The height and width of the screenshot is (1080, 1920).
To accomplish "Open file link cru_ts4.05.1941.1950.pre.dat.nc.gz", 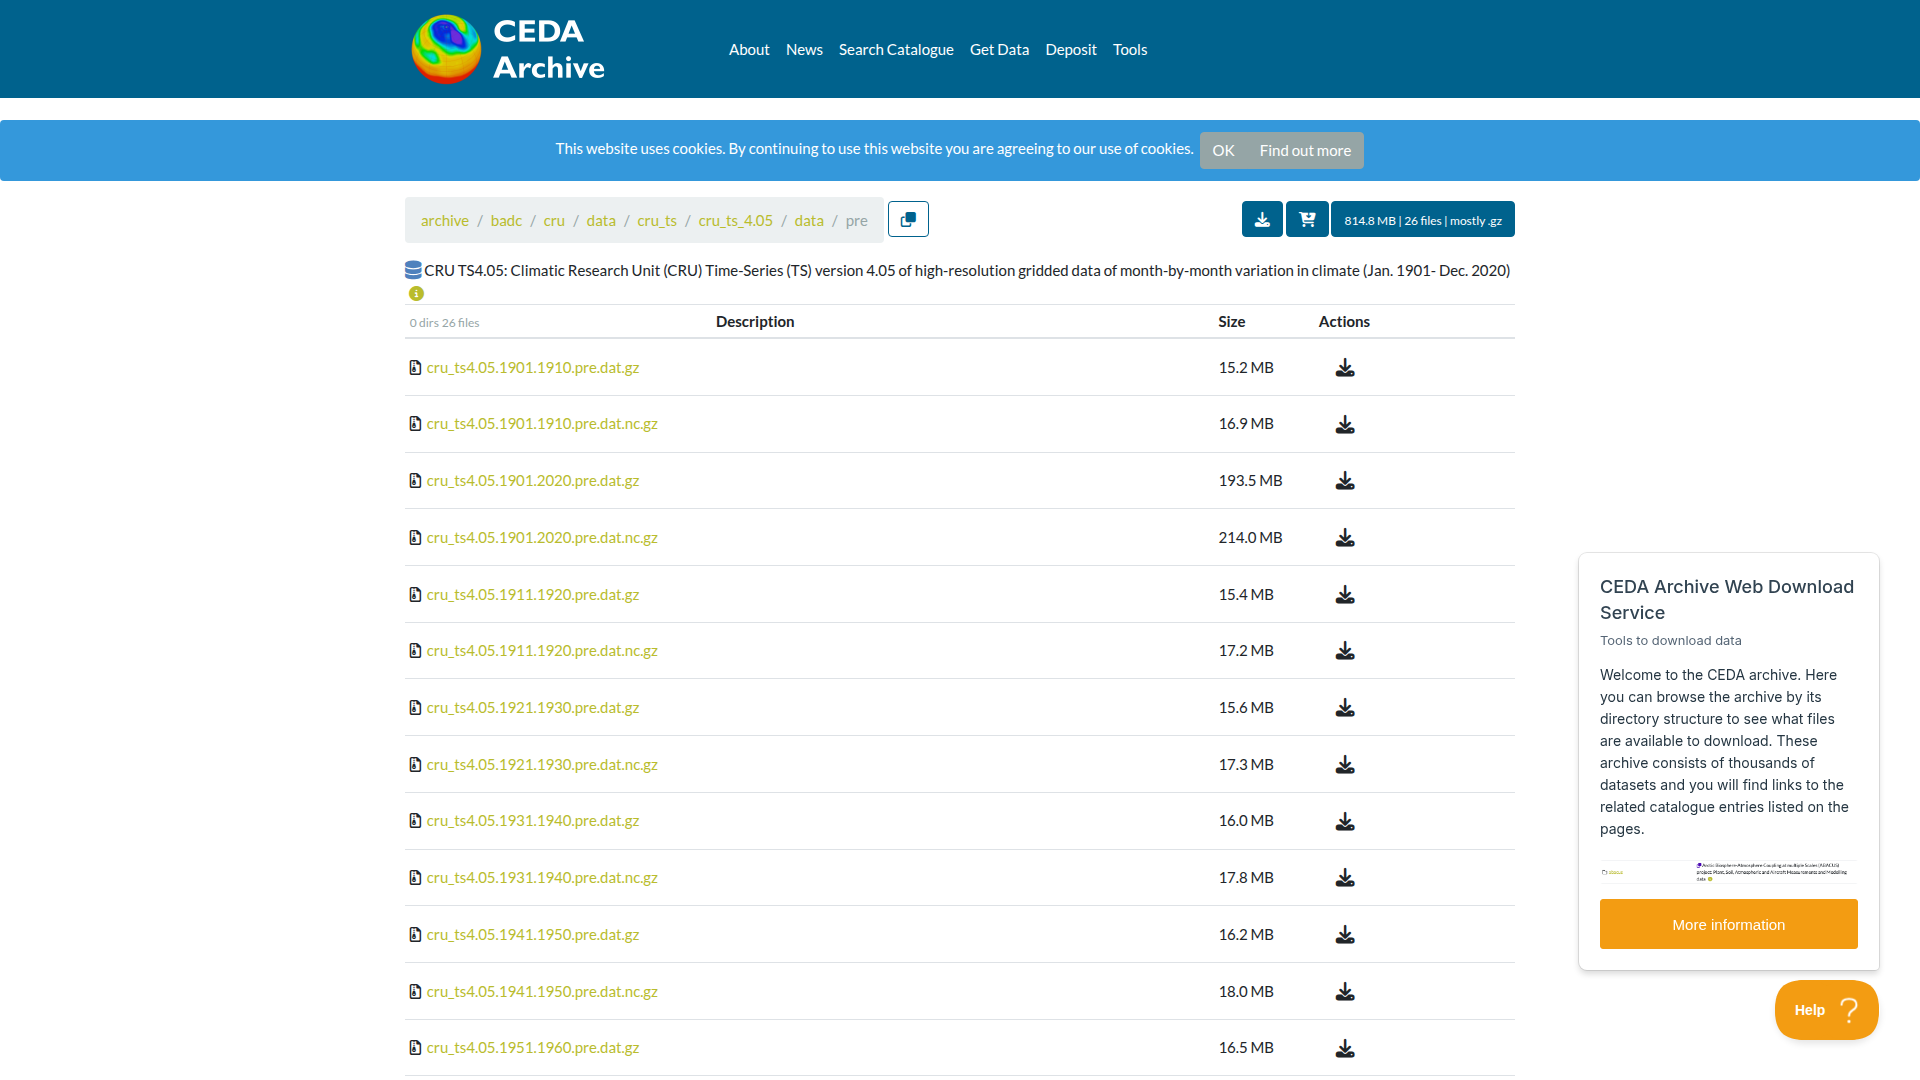I will pos(542,991).
